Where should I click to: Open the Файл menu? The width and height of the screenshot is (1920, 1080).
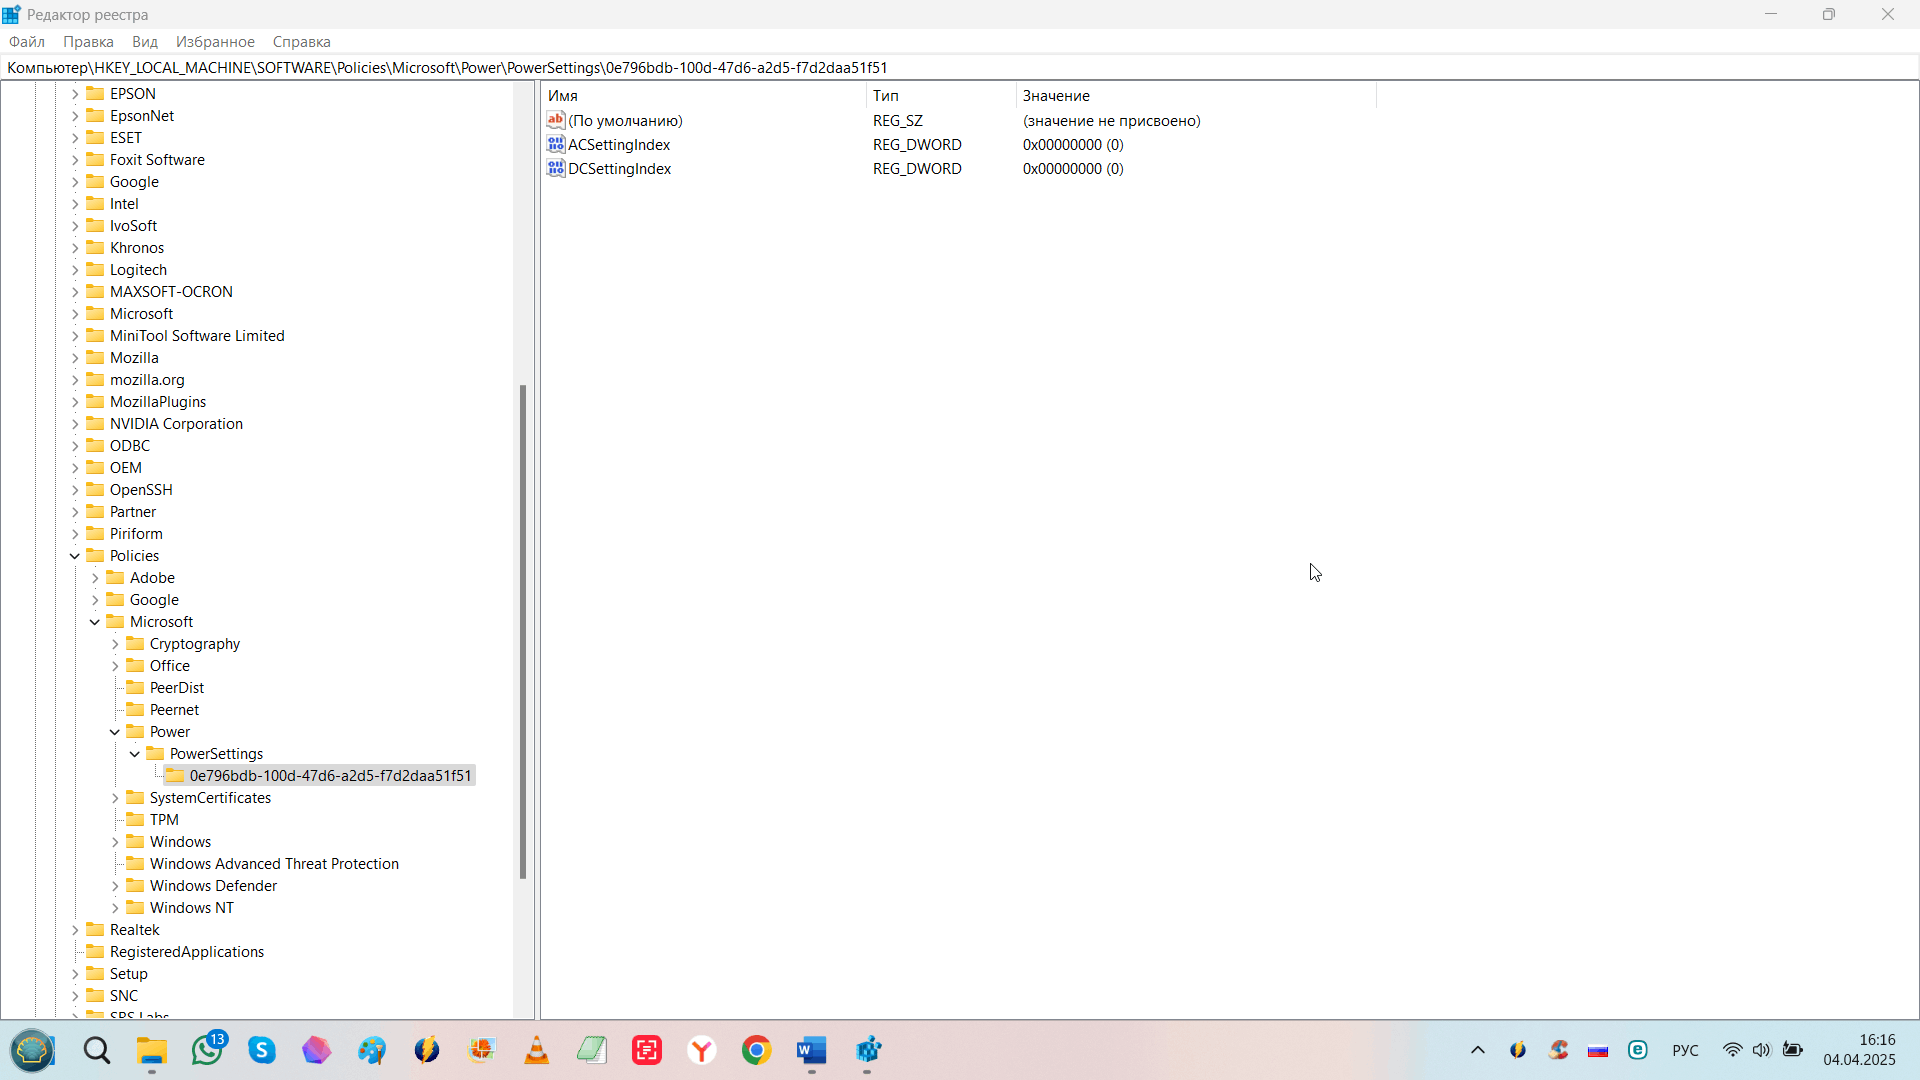pyautogui.click(x=27, y=42)
